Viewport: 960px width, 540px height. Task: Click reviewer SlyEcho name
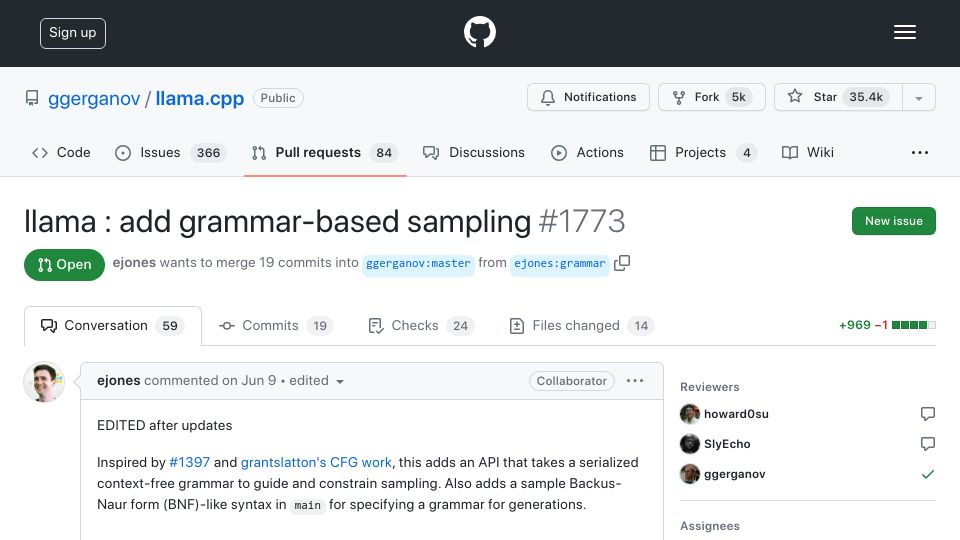[x=727, y=444]
